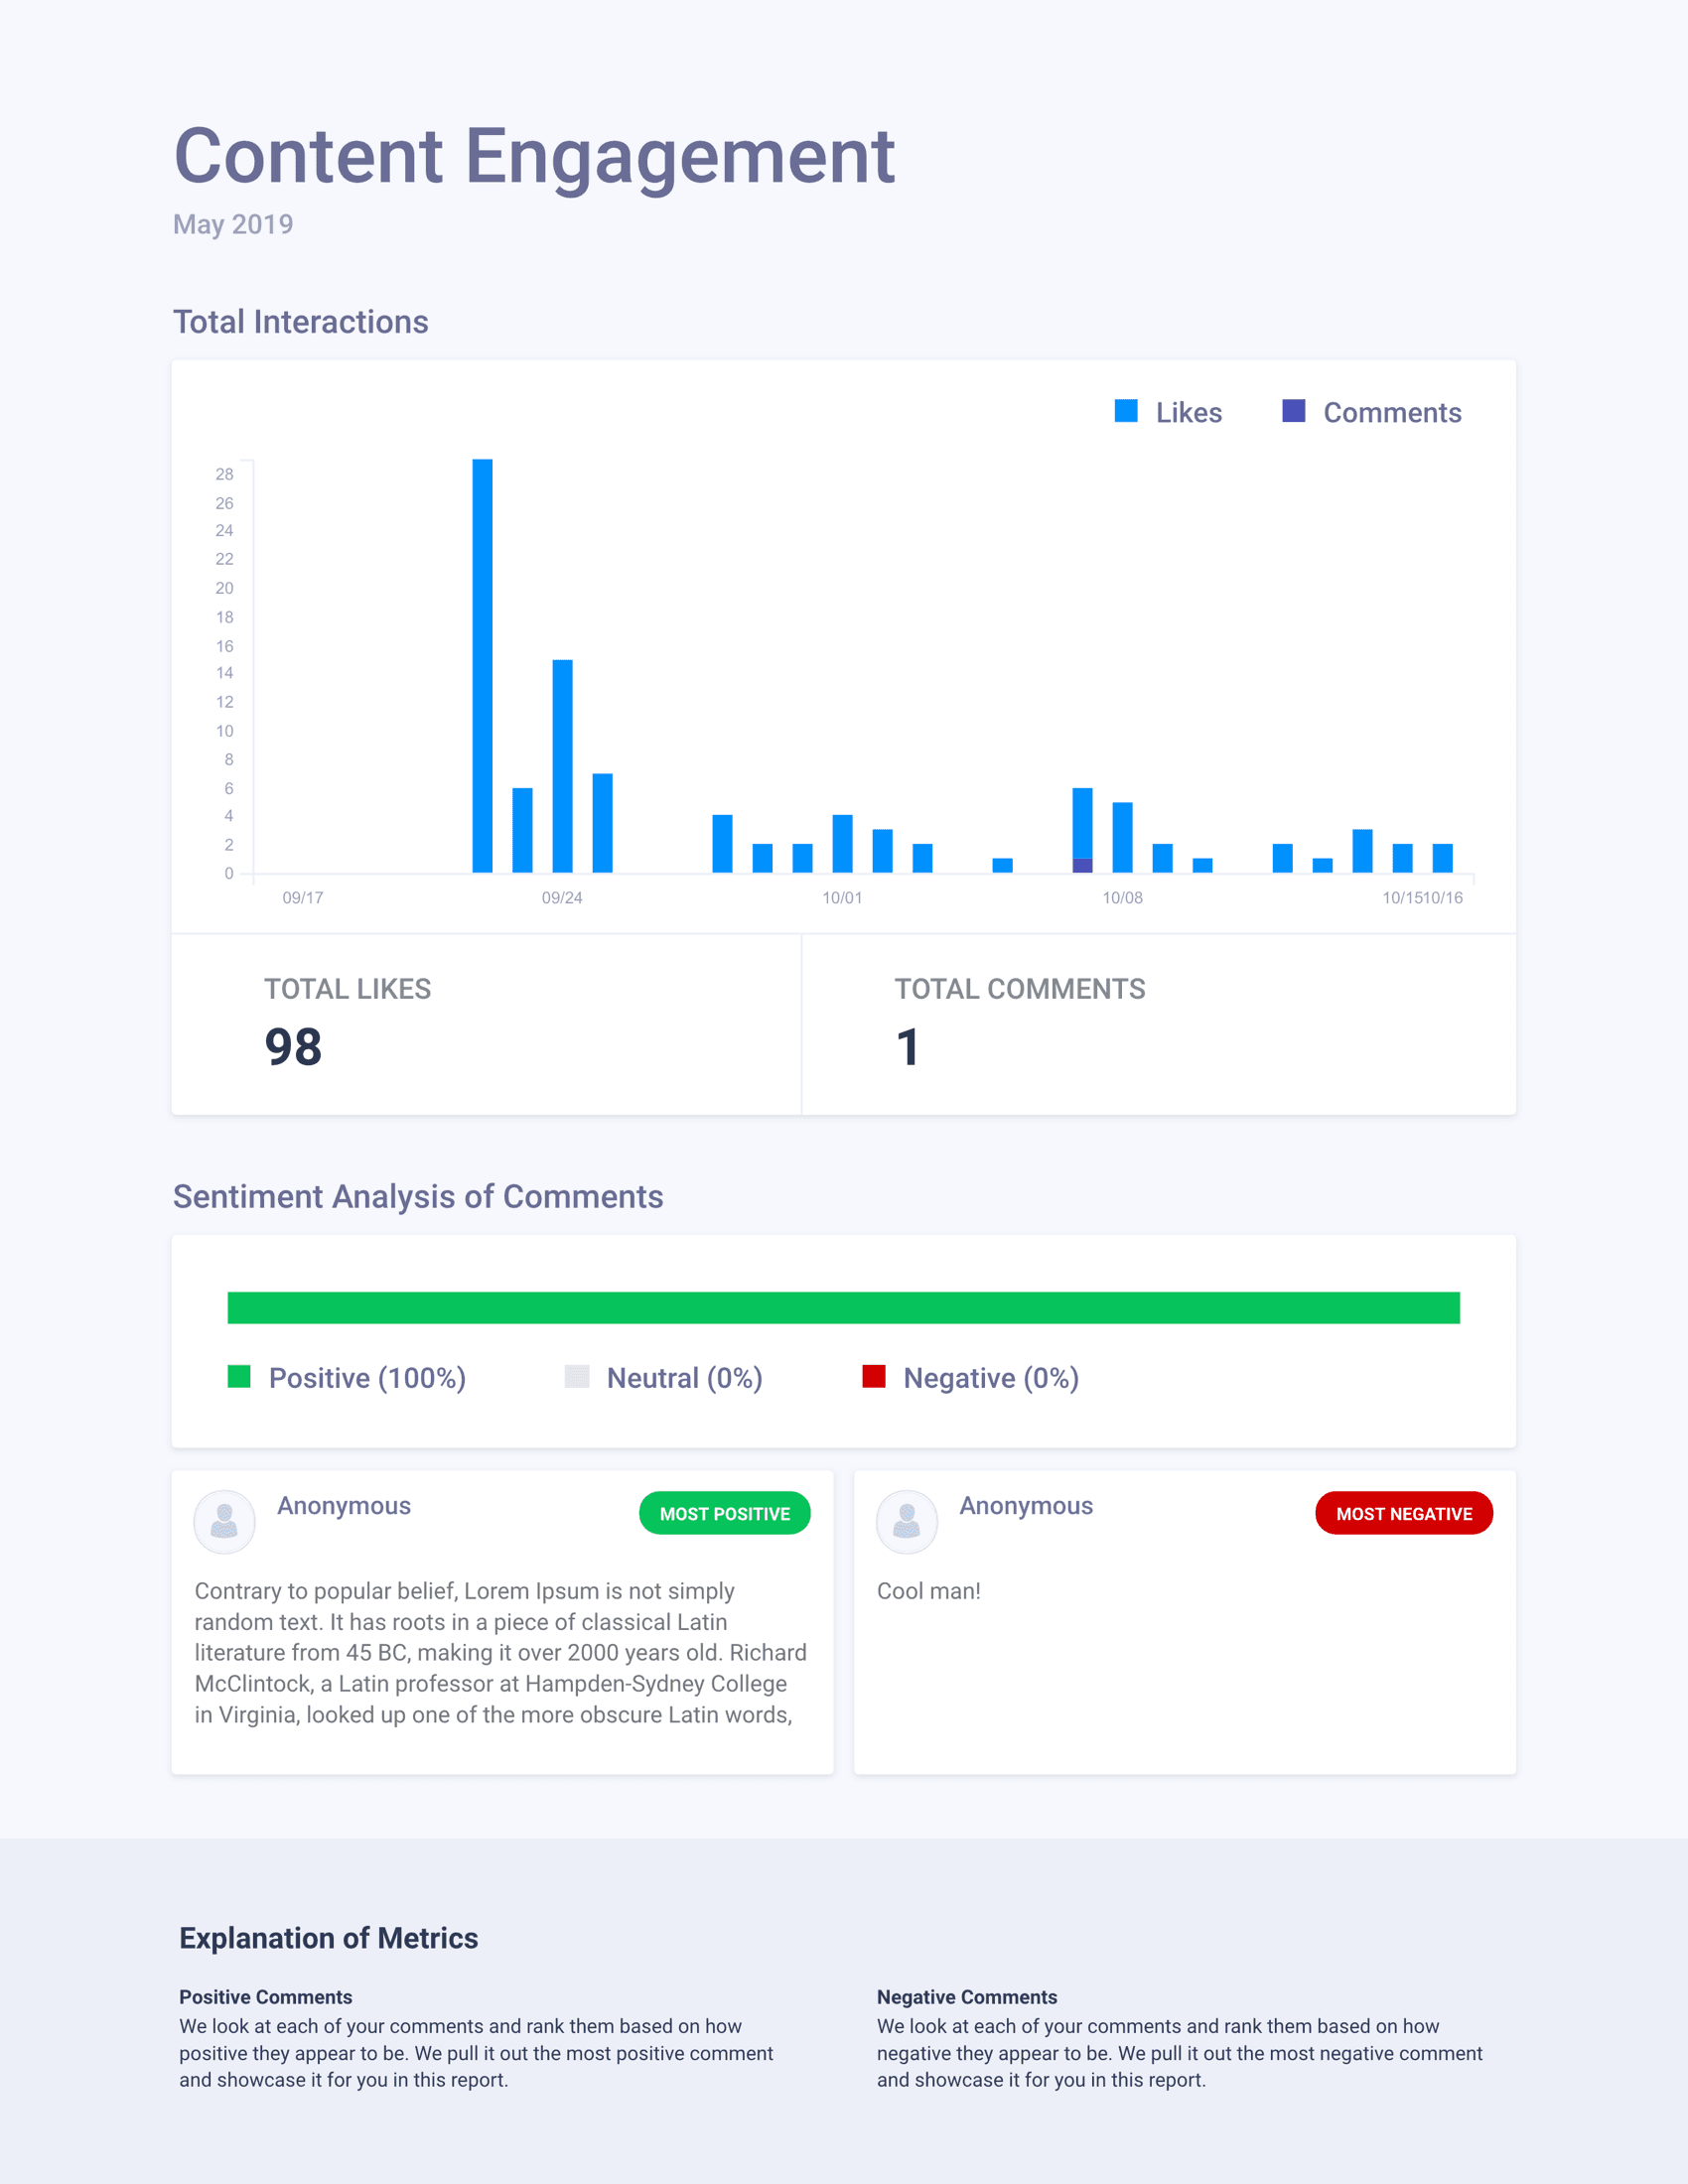Click the Lorem Ipsum comment paragraph
Viewport: 1688px width, 2184px height.
click(501, 1653)
